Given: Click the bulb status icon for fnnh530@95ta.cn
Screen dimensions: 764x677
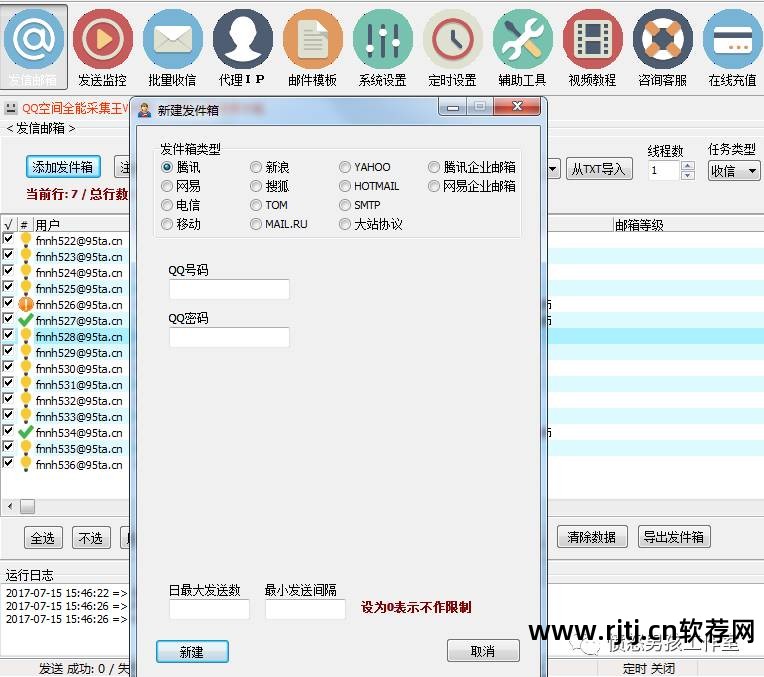Looking at the screenshot, I should [26, 368].
